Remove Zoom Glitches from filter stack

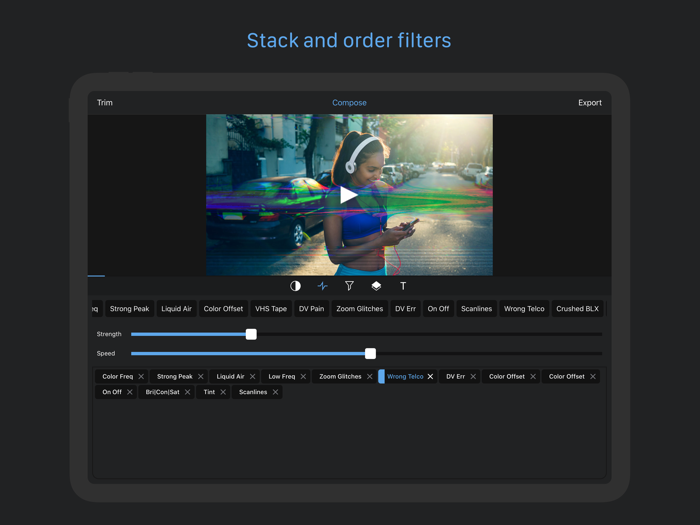pyautogui.click(x=370, y=377)
